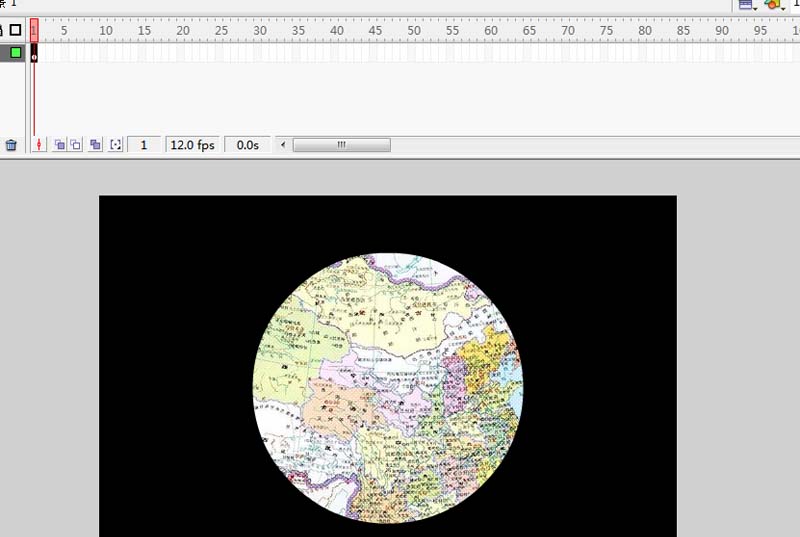Image resolution: width=800 pixels, height=537 pixels.
Task: Show all layers as outlines header icon
Action: tap(15, 30)
